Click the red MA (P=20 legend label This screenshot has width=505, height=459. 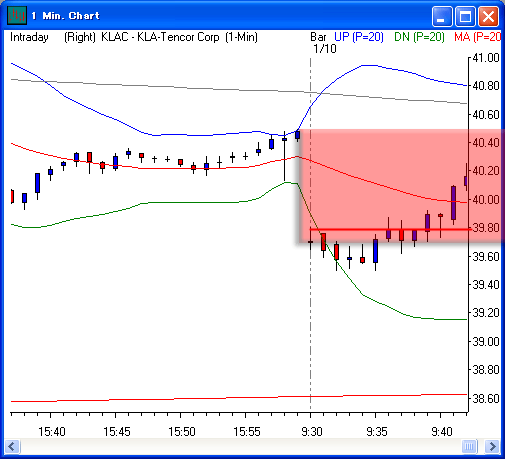(x=477, y=37)
